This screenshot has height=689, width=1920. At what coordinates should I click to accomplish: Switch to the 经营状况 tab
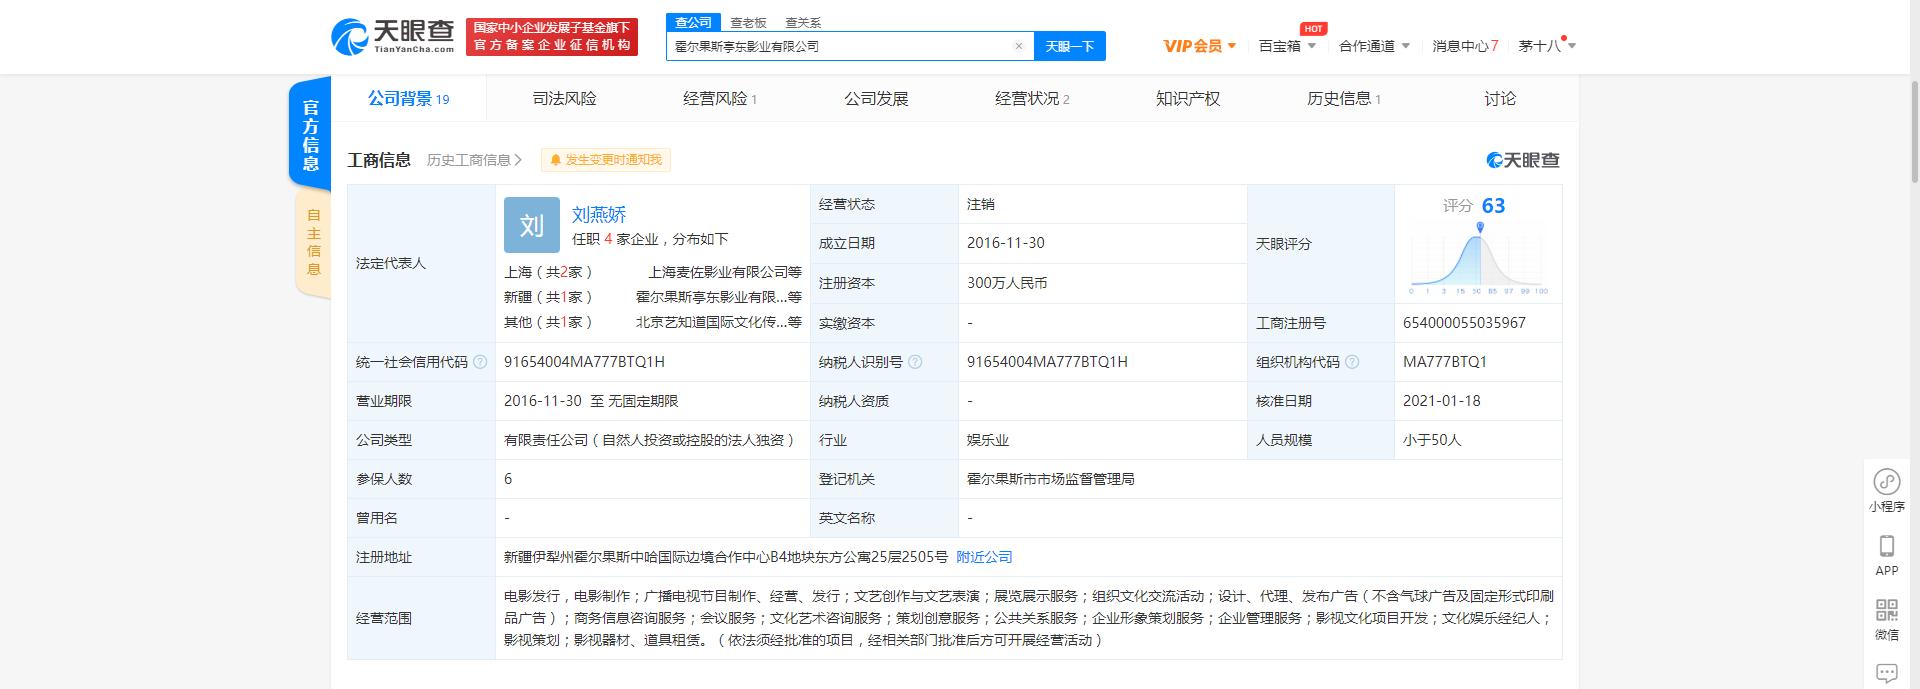[1032, 98]
